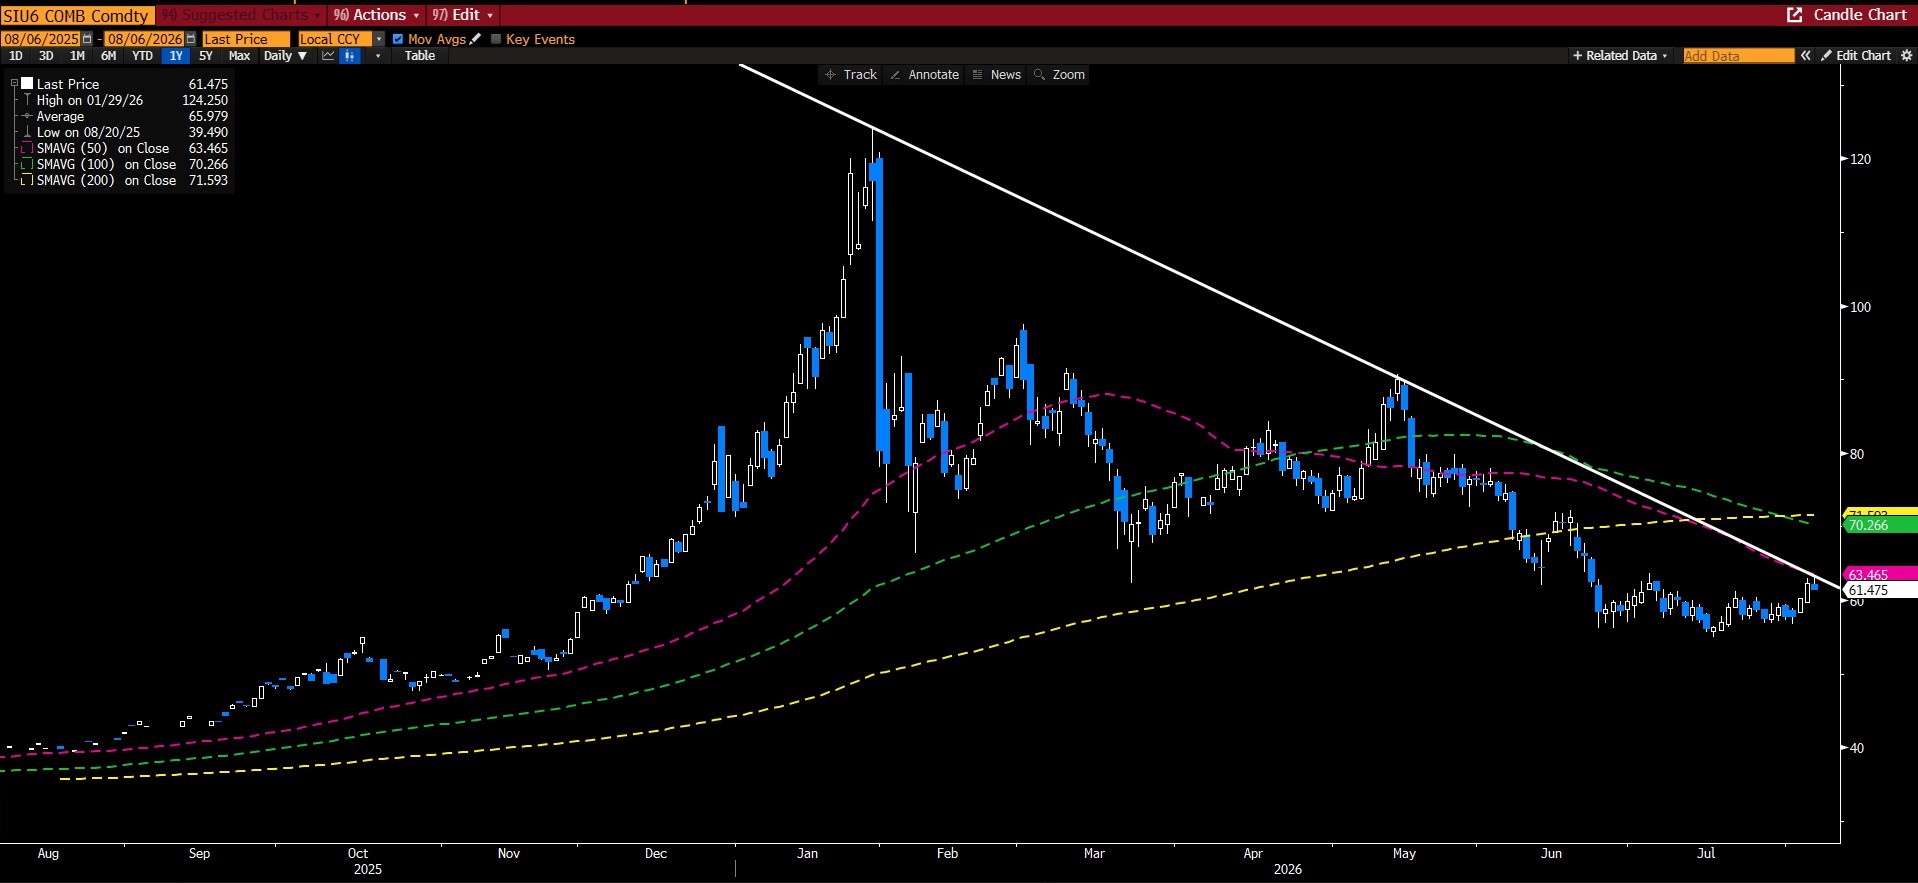Open the Suggested Charts dropdown
The width and height of the screenshot is (1918, 883).
pos(241,15)
